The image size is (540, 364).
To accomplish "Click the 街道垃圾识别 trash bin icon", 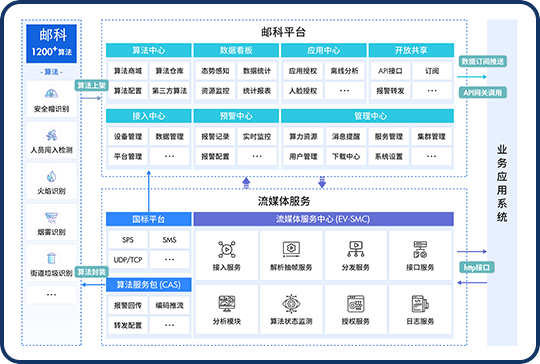I will (51, 258).
